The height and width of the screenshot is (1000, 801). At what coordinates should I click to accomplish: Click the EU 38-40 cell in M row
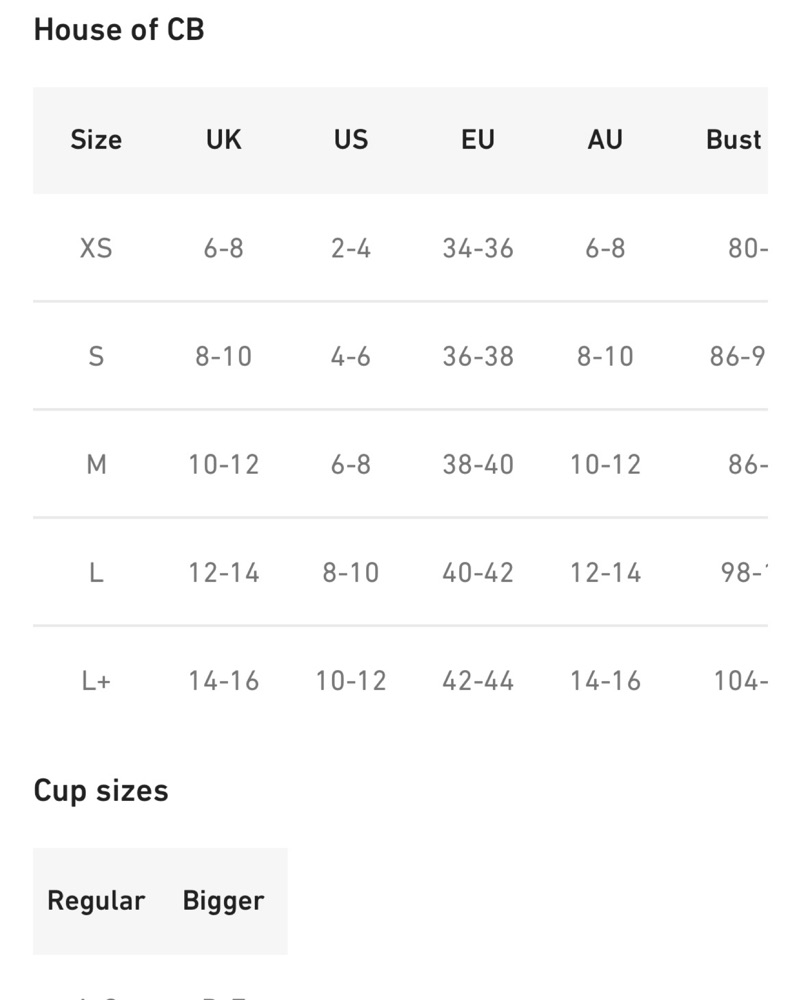(x=478, y=464)
